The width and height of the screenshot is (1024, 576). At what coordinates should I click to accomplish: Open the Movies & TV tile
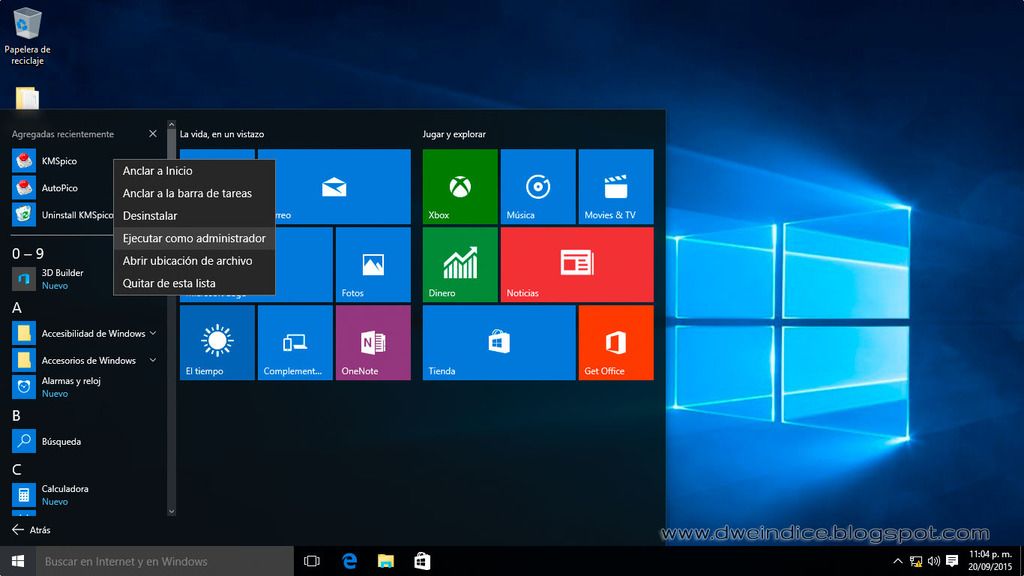click(616, 186)
